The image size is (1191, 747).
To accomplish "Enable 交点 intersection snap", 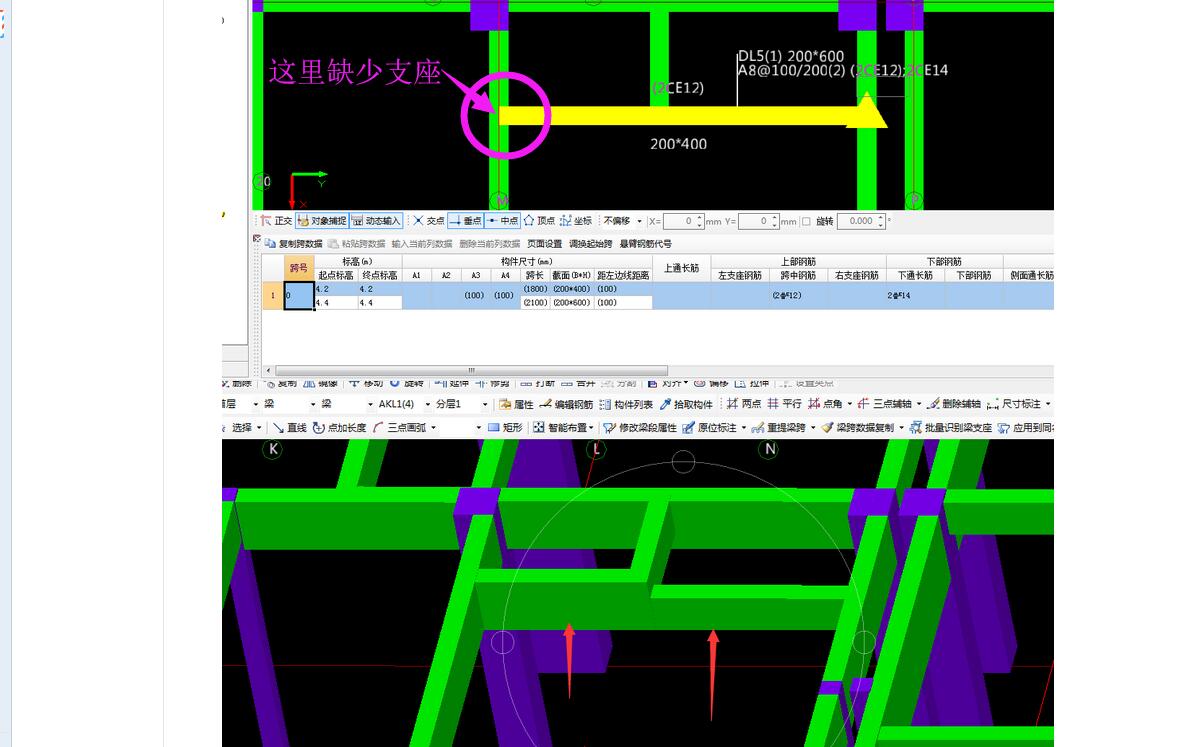I will (428, 221).
